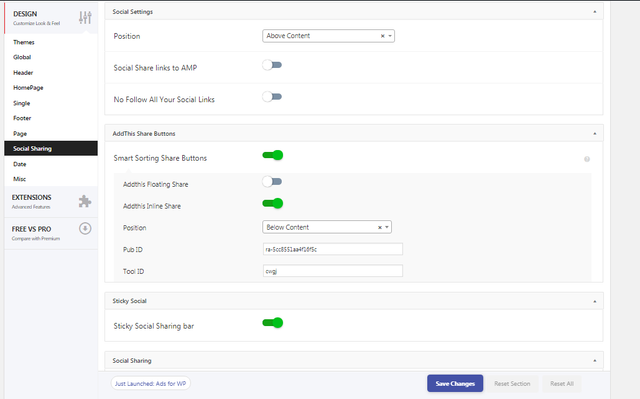Image resolution: width=640 pixels, height=399 pixels.
Task: Enable Addthis Floating Share
Action: tap(272, 182)
